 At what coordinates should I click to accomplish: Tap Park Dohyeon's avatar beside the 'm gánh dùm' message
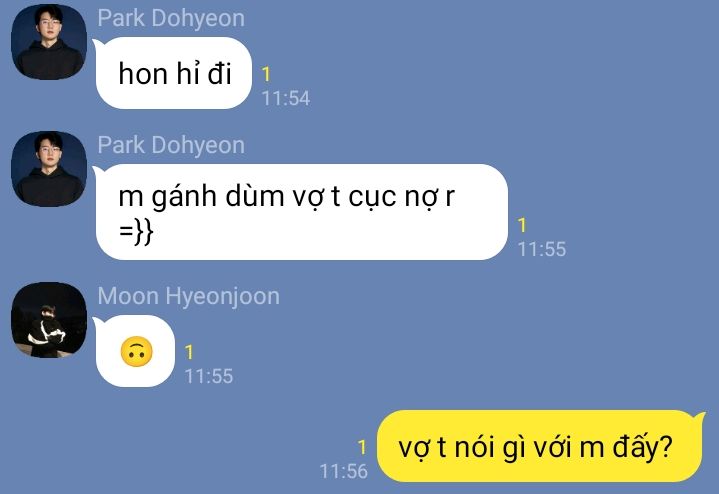click(49, 169)
